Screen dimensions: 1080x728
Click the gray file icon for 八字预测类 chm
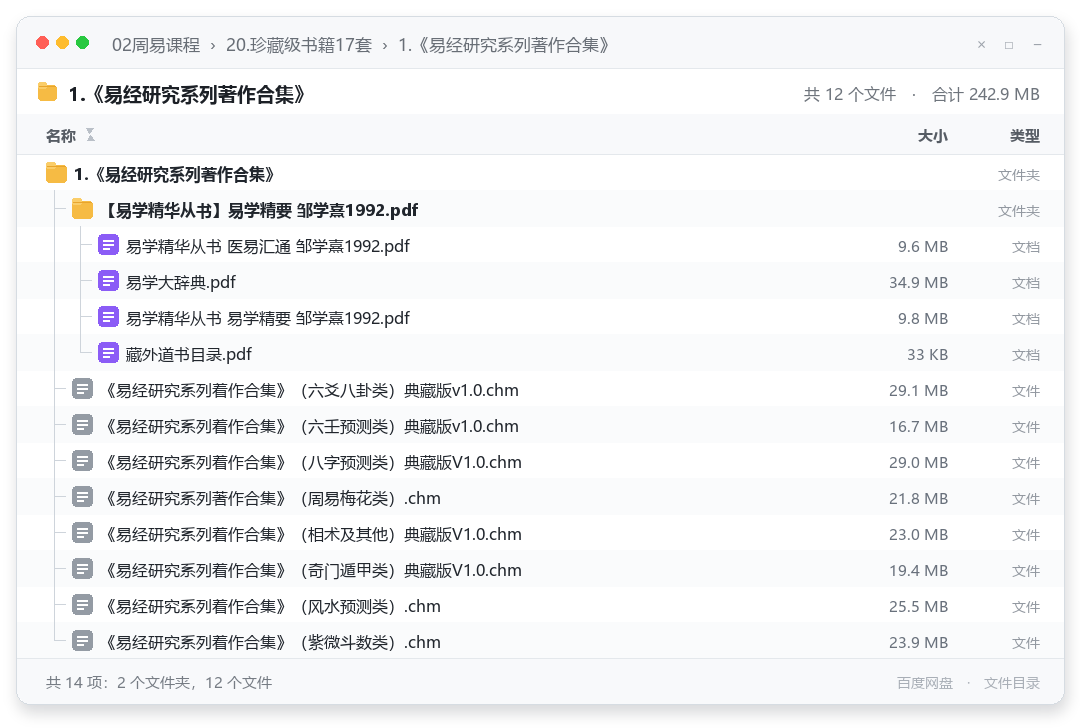(82, 461)
